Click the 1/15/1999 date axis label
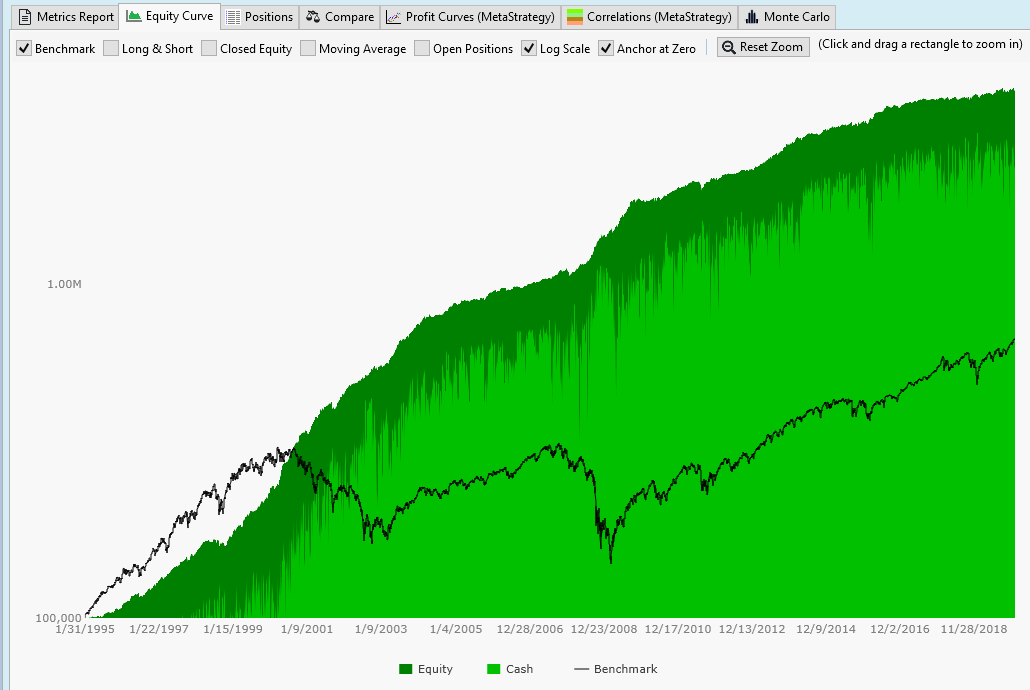This screenshot has height=690, width=1030. coord(233,629)
